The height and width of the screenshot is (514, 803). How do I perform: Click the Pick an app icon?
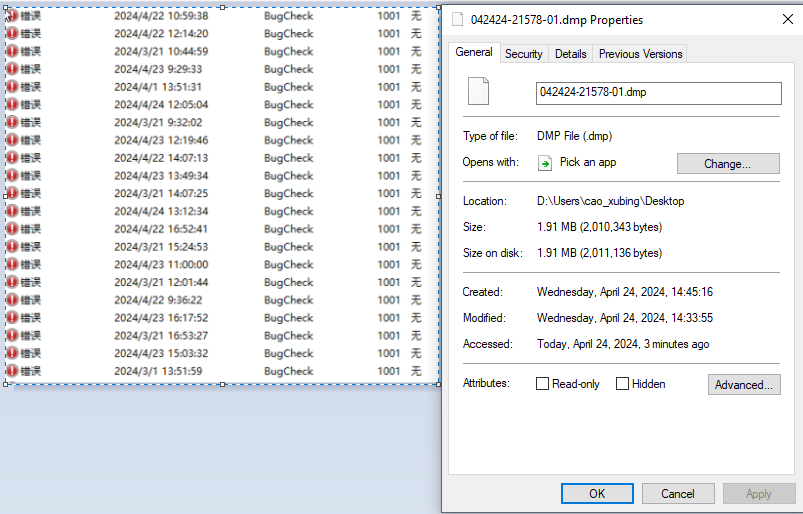[x=545, y=163]
